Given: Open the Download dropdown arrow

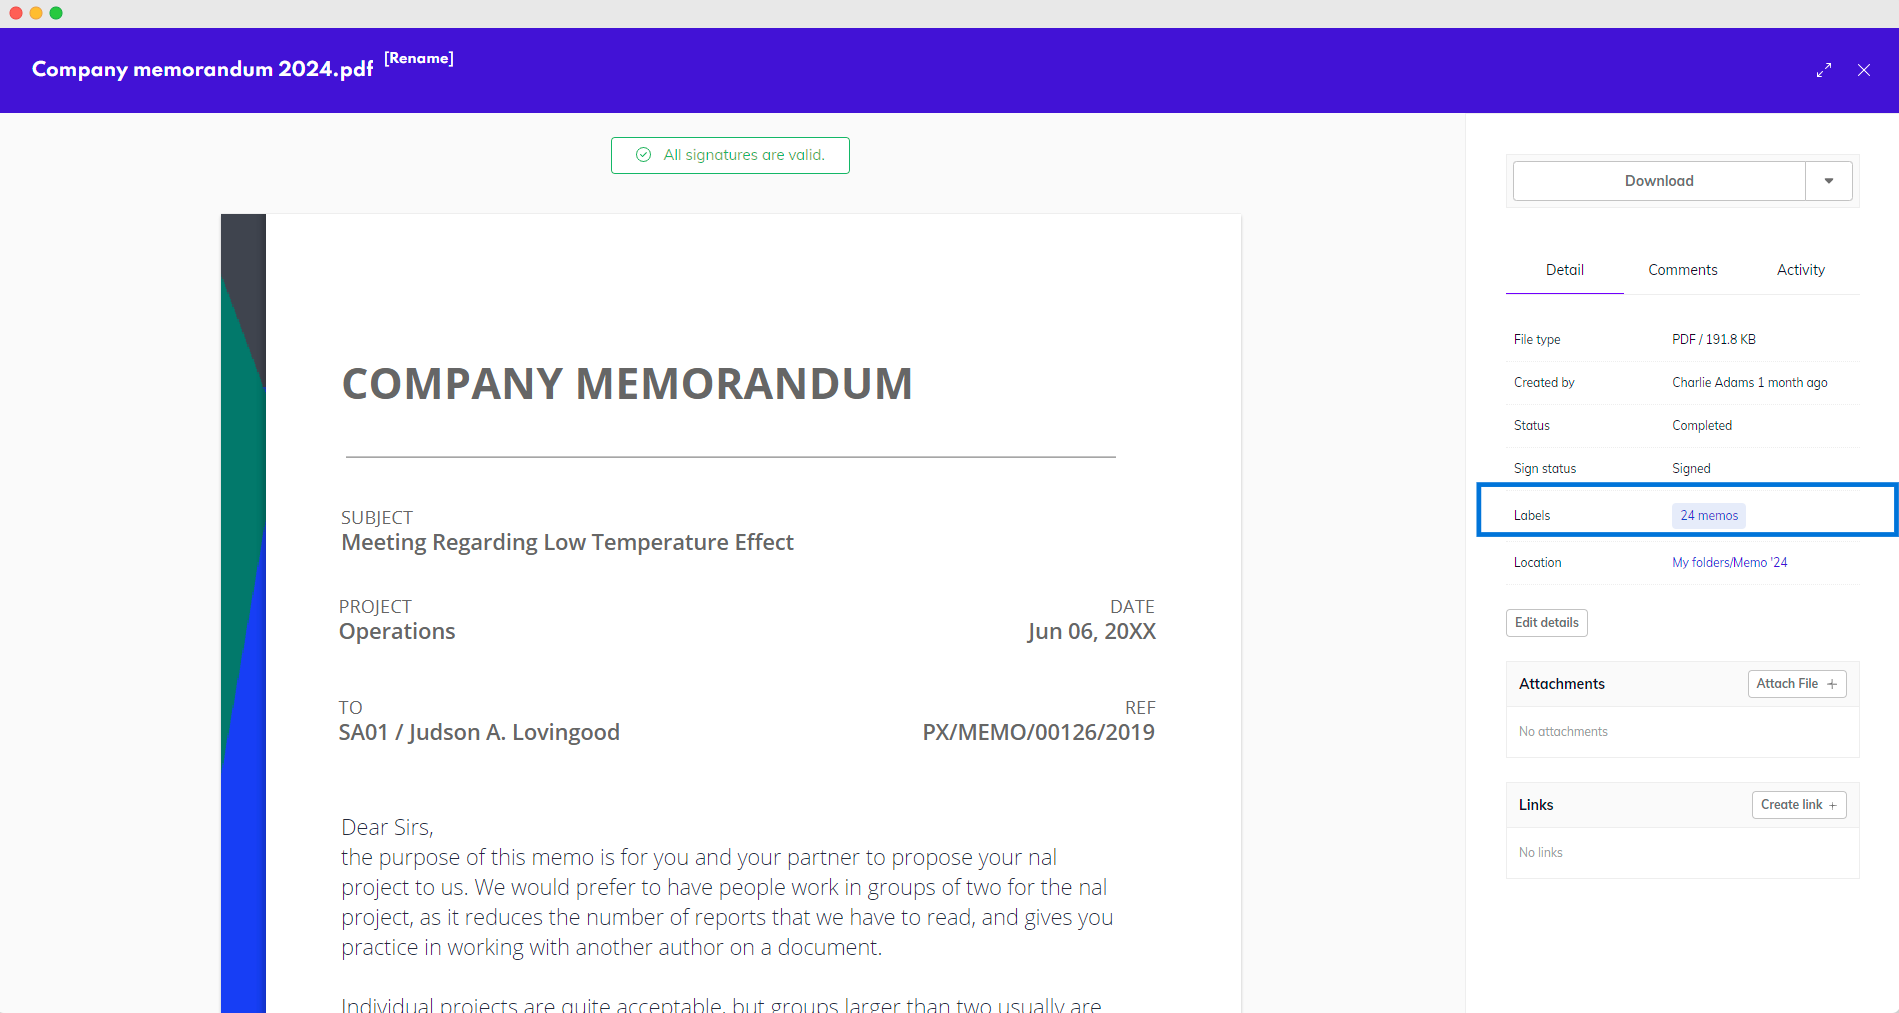Looking at the screenshot, I should point(1829,181).
